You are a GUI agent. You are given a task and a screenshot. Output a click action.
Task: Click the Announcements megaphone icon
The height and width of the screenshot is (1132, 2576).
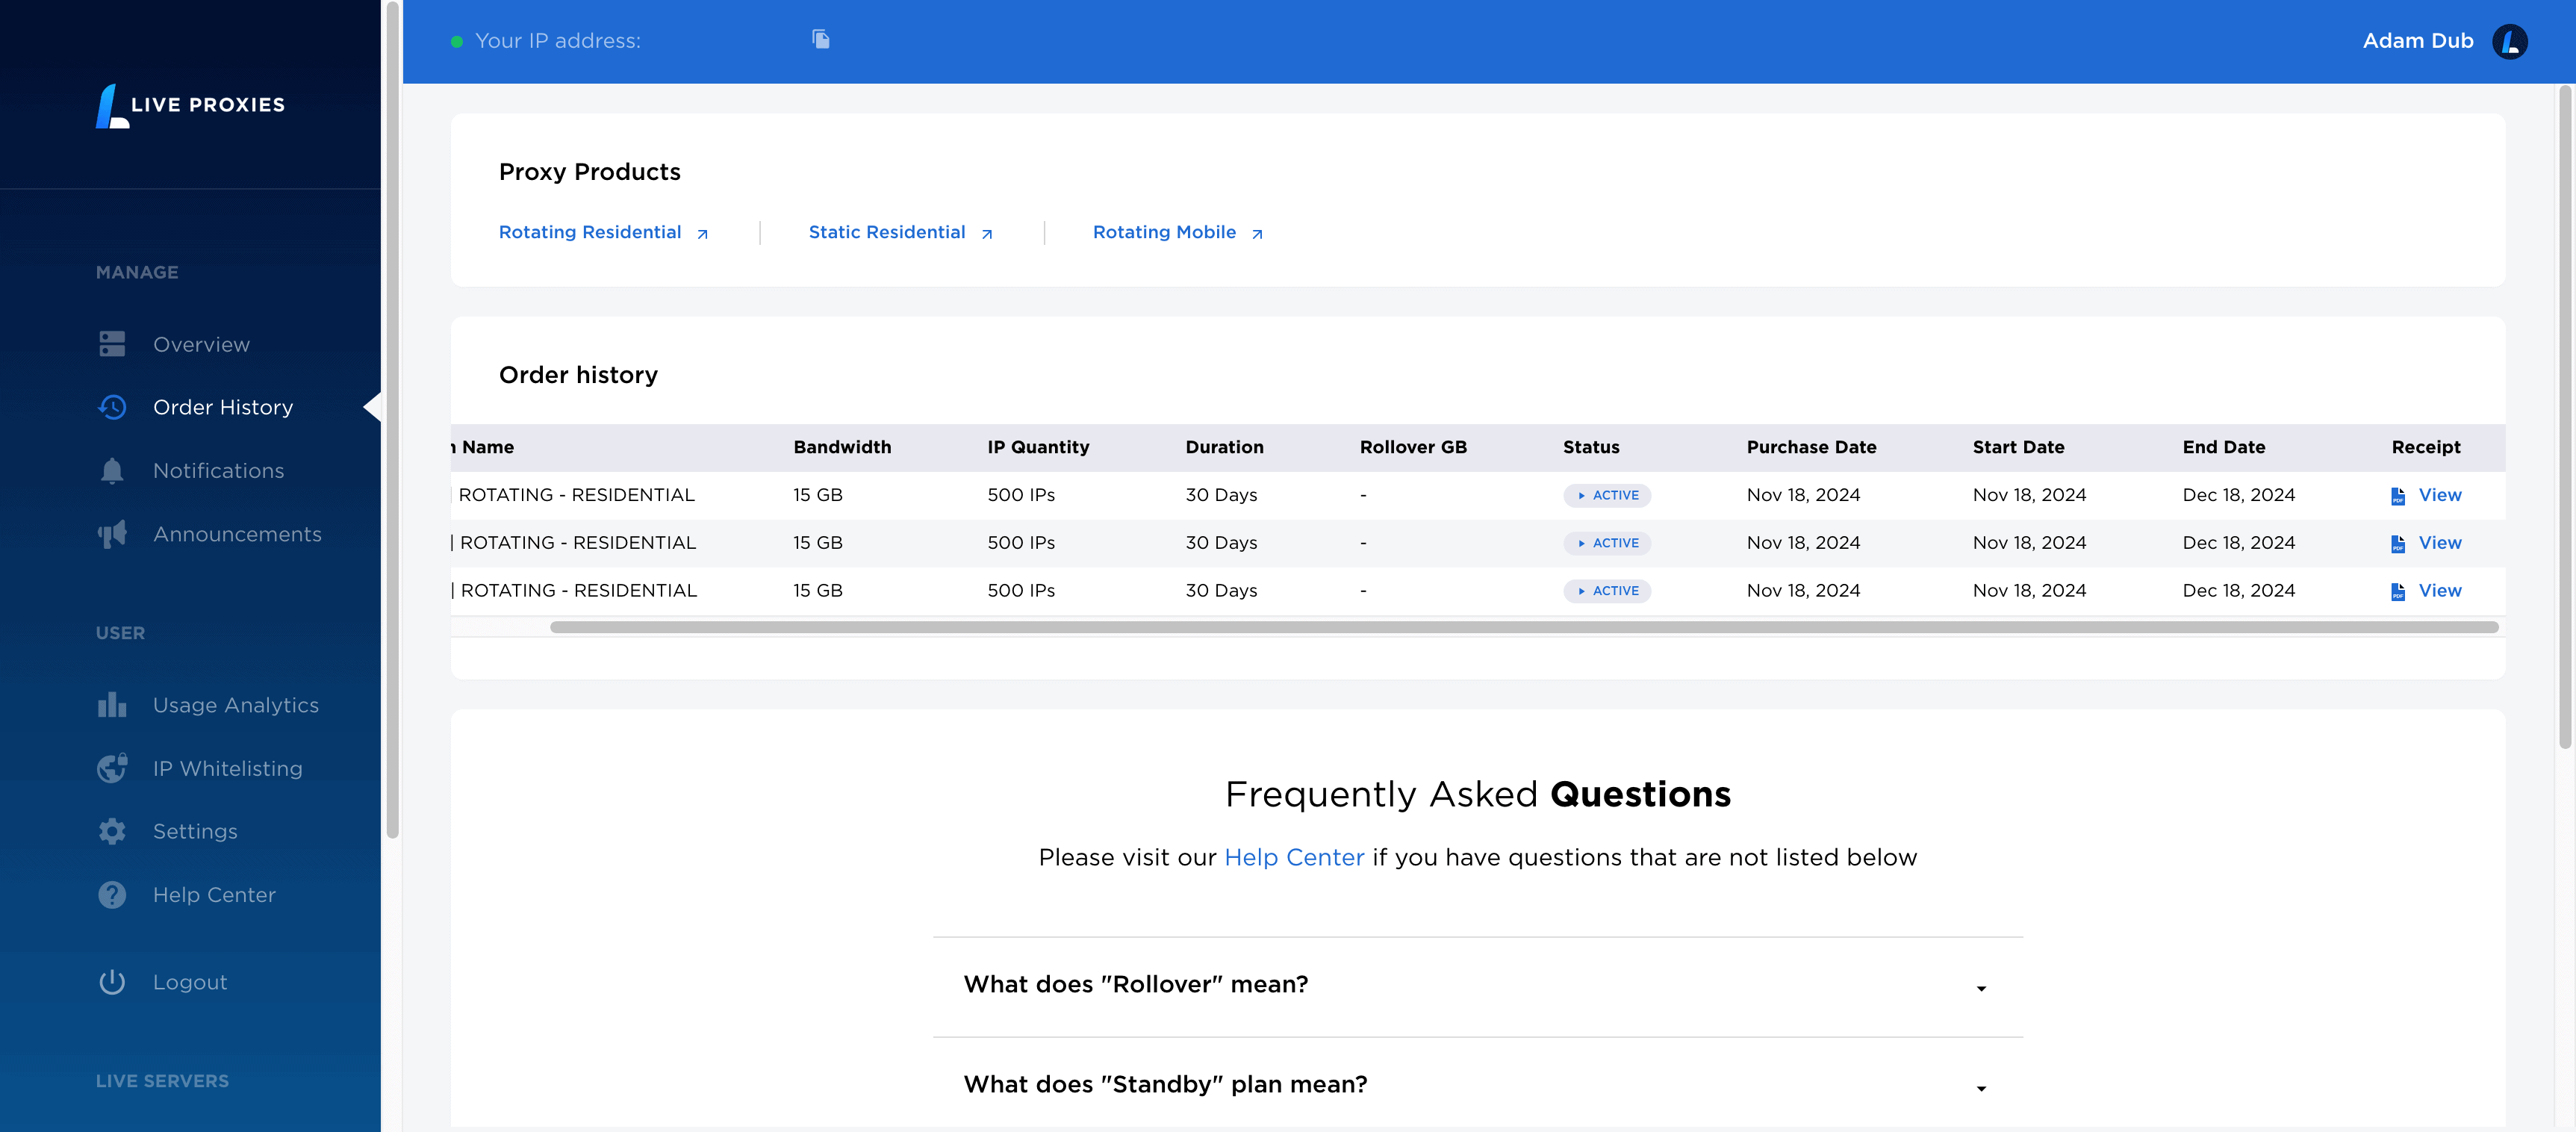pos(112,534)
